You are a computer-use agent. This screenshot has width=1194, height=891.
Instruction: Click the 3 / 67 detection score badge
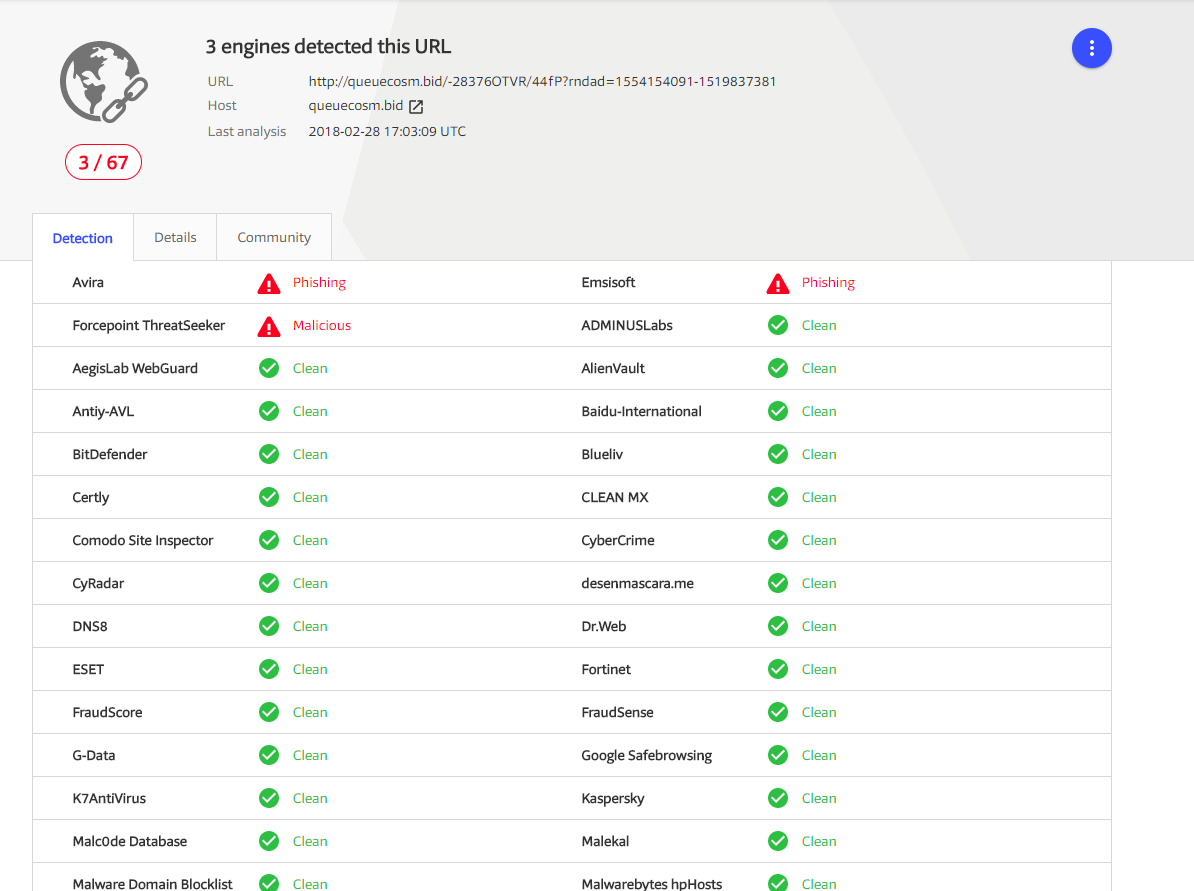click(x=103, y=162)
